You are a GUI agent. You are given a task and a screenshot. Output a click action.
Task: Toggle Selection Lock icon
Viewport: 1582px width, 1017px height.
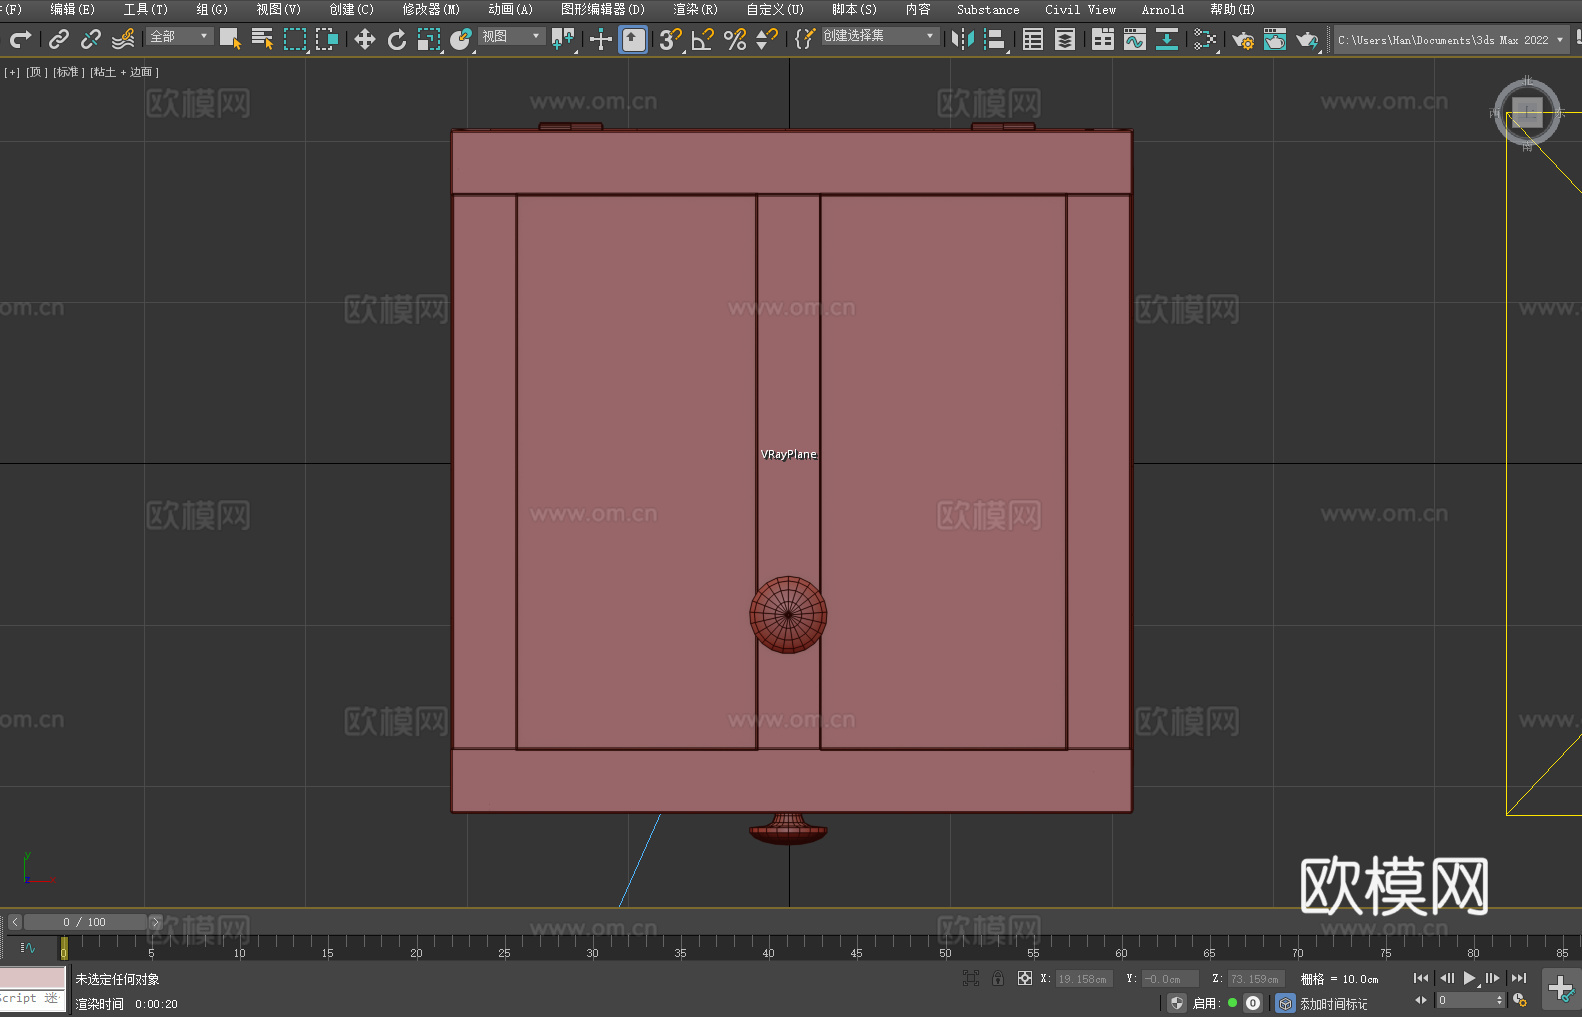click(x=998, y=978)
